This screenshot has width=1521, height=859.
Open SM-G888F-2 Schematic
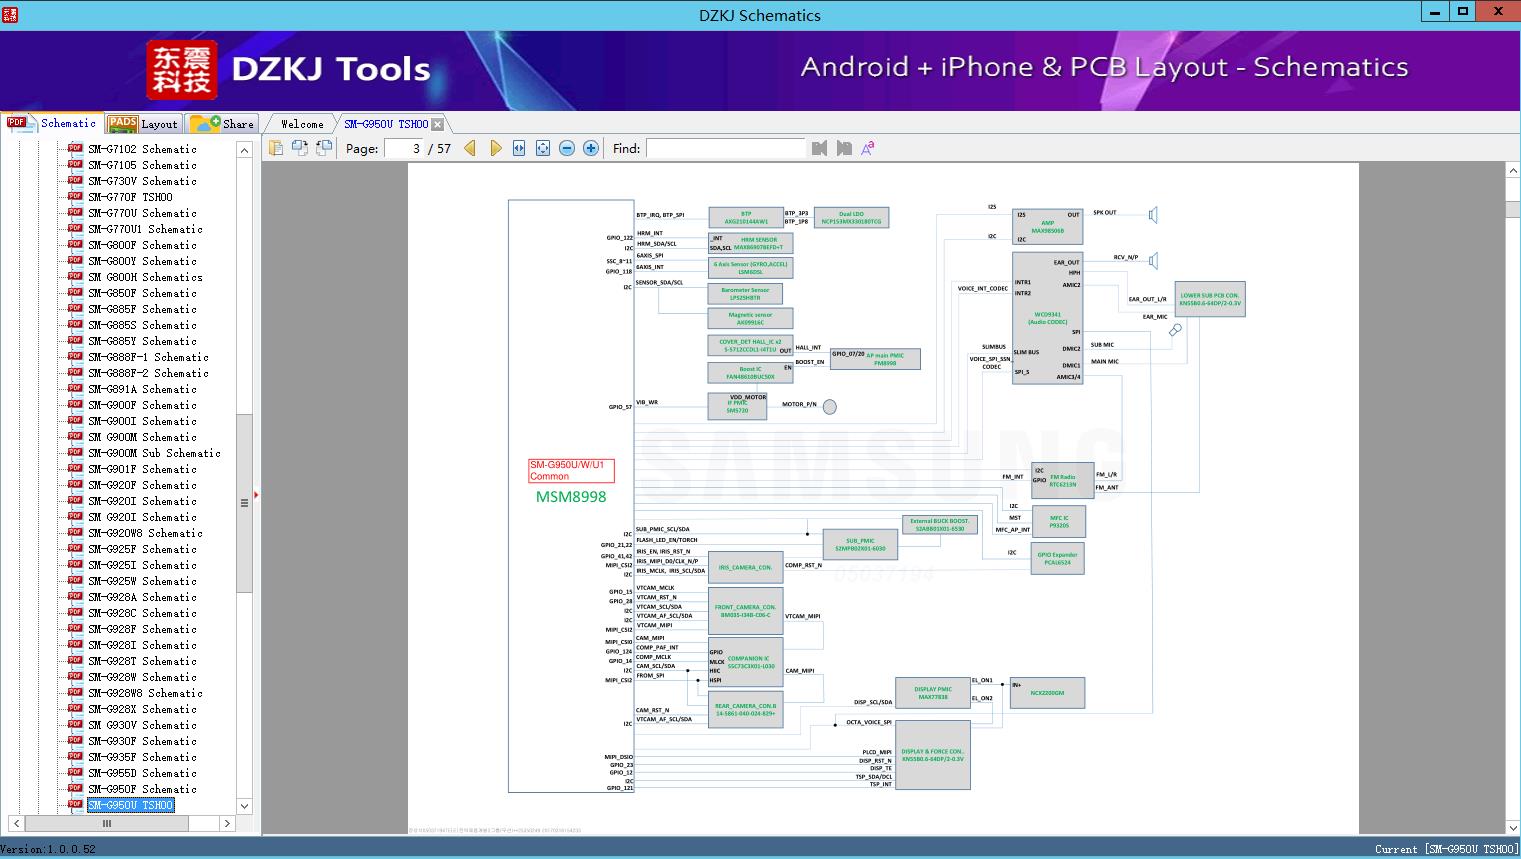[148, 373]
